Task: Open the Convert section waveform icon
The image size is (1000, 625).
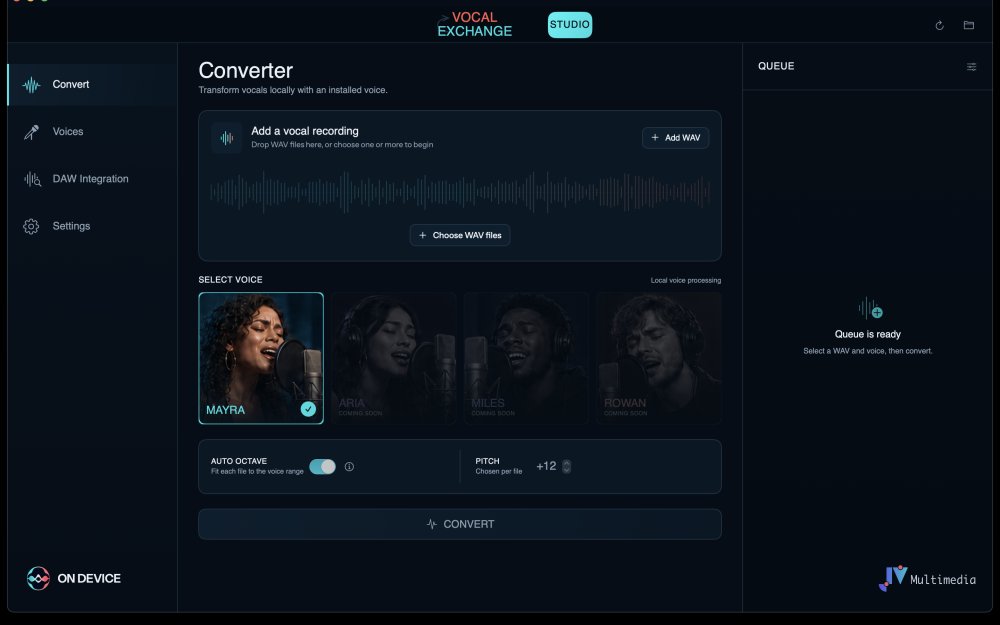Action: (31, 85)
